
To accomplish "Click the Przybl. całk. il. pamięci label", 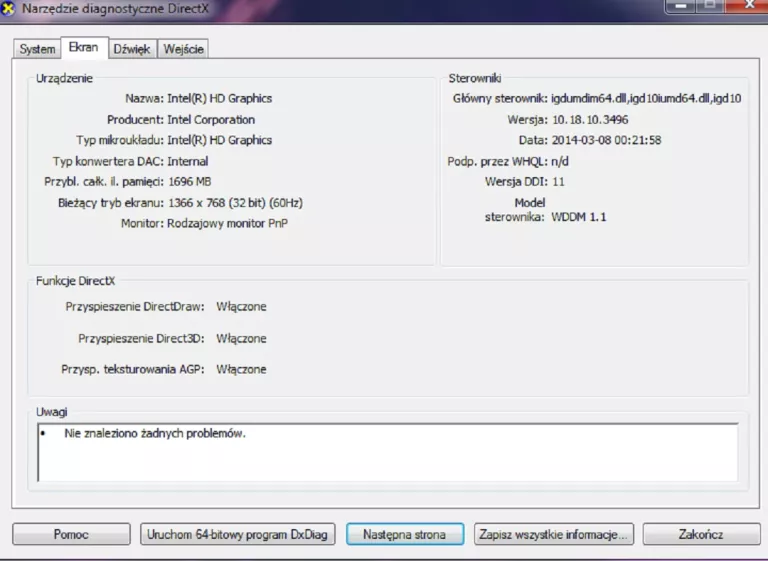I will [104, 182].
